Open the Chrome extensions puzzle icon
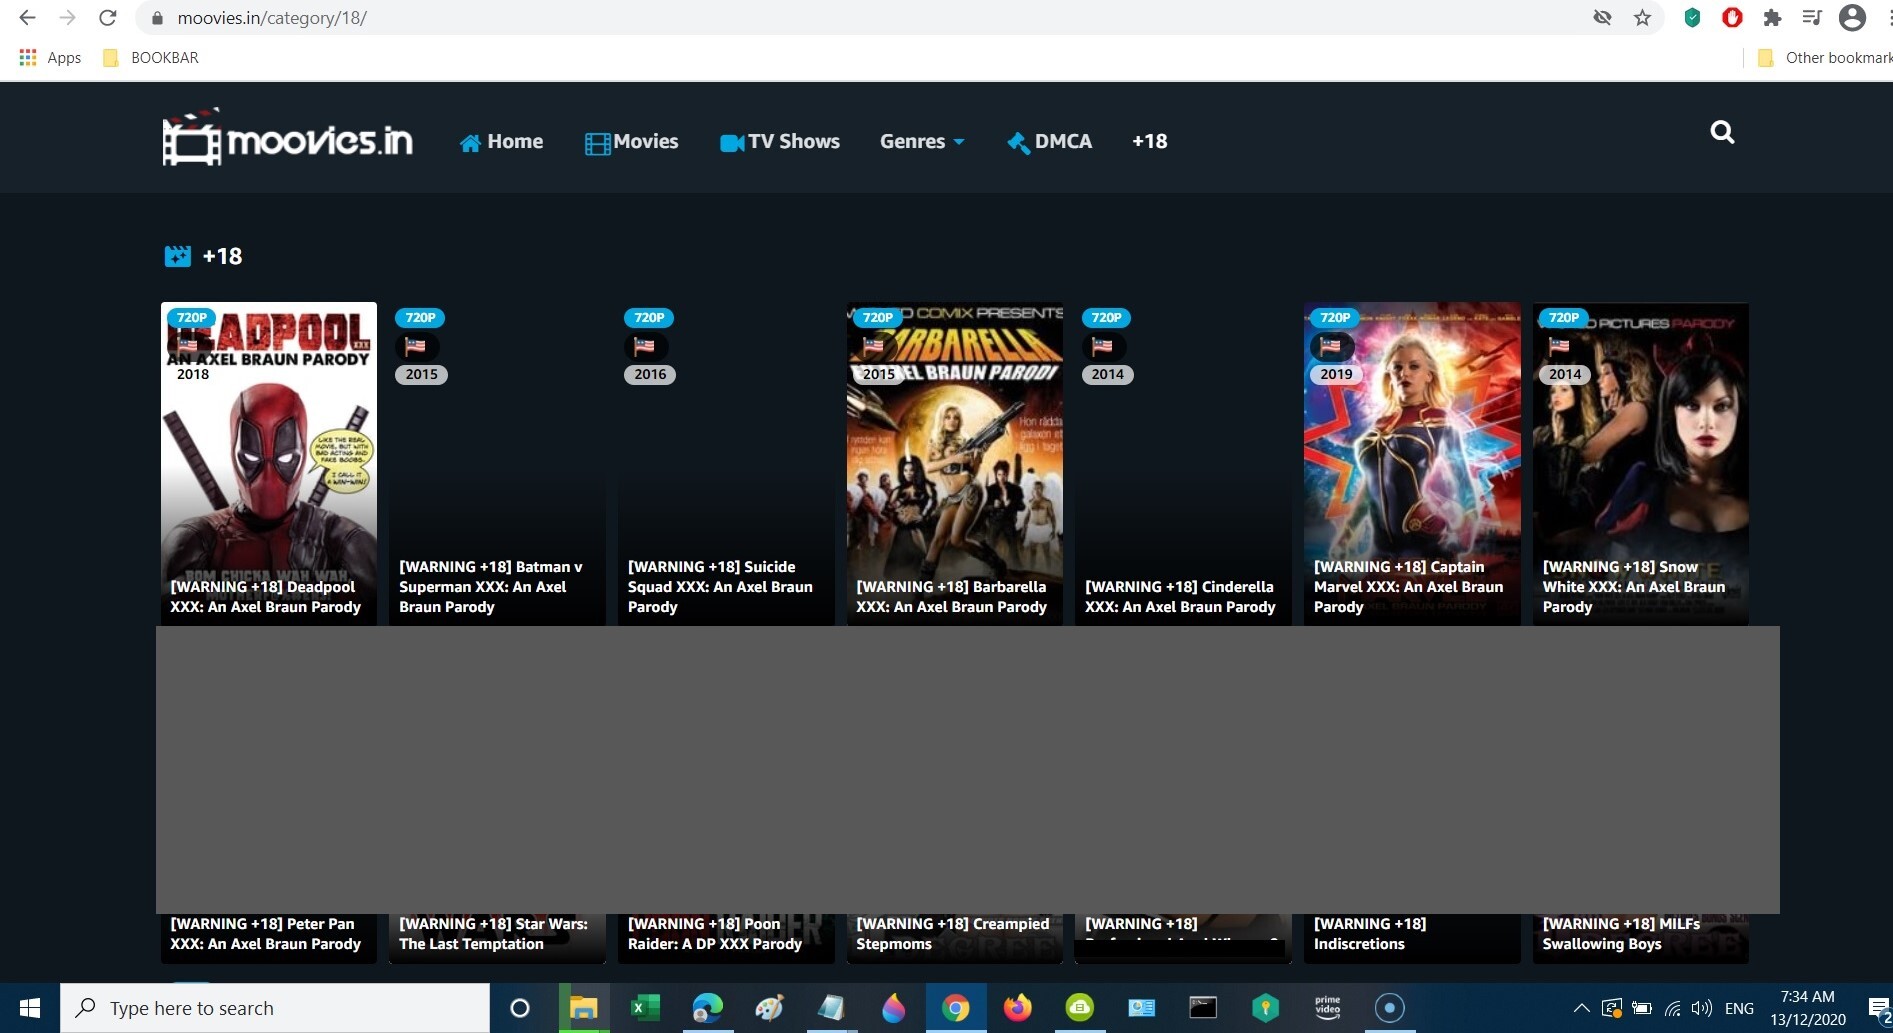The image size is (1893, 1033). (1772, 18)
